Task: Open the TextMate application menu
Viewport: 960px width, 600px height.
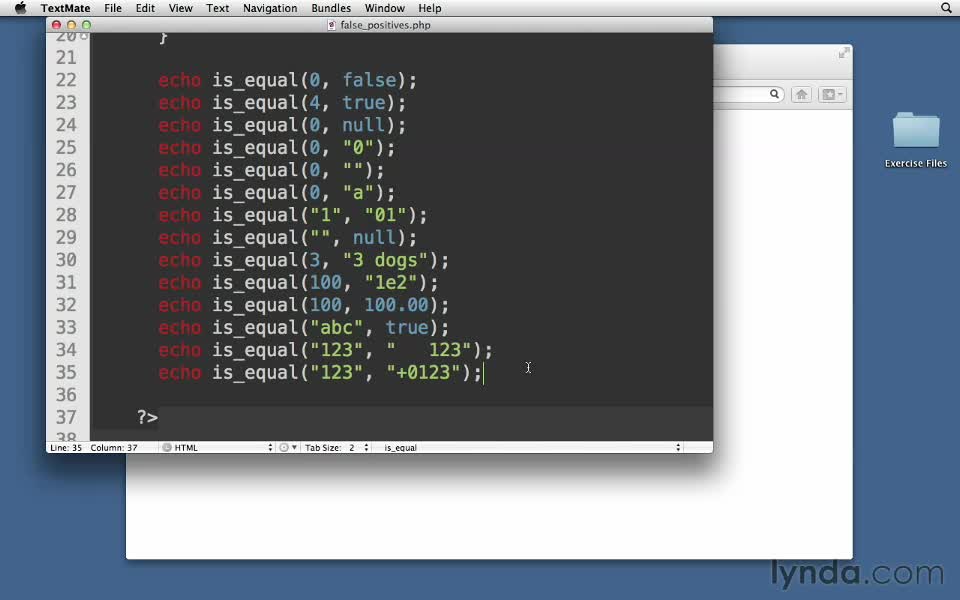Action: [x=66, y=8]
